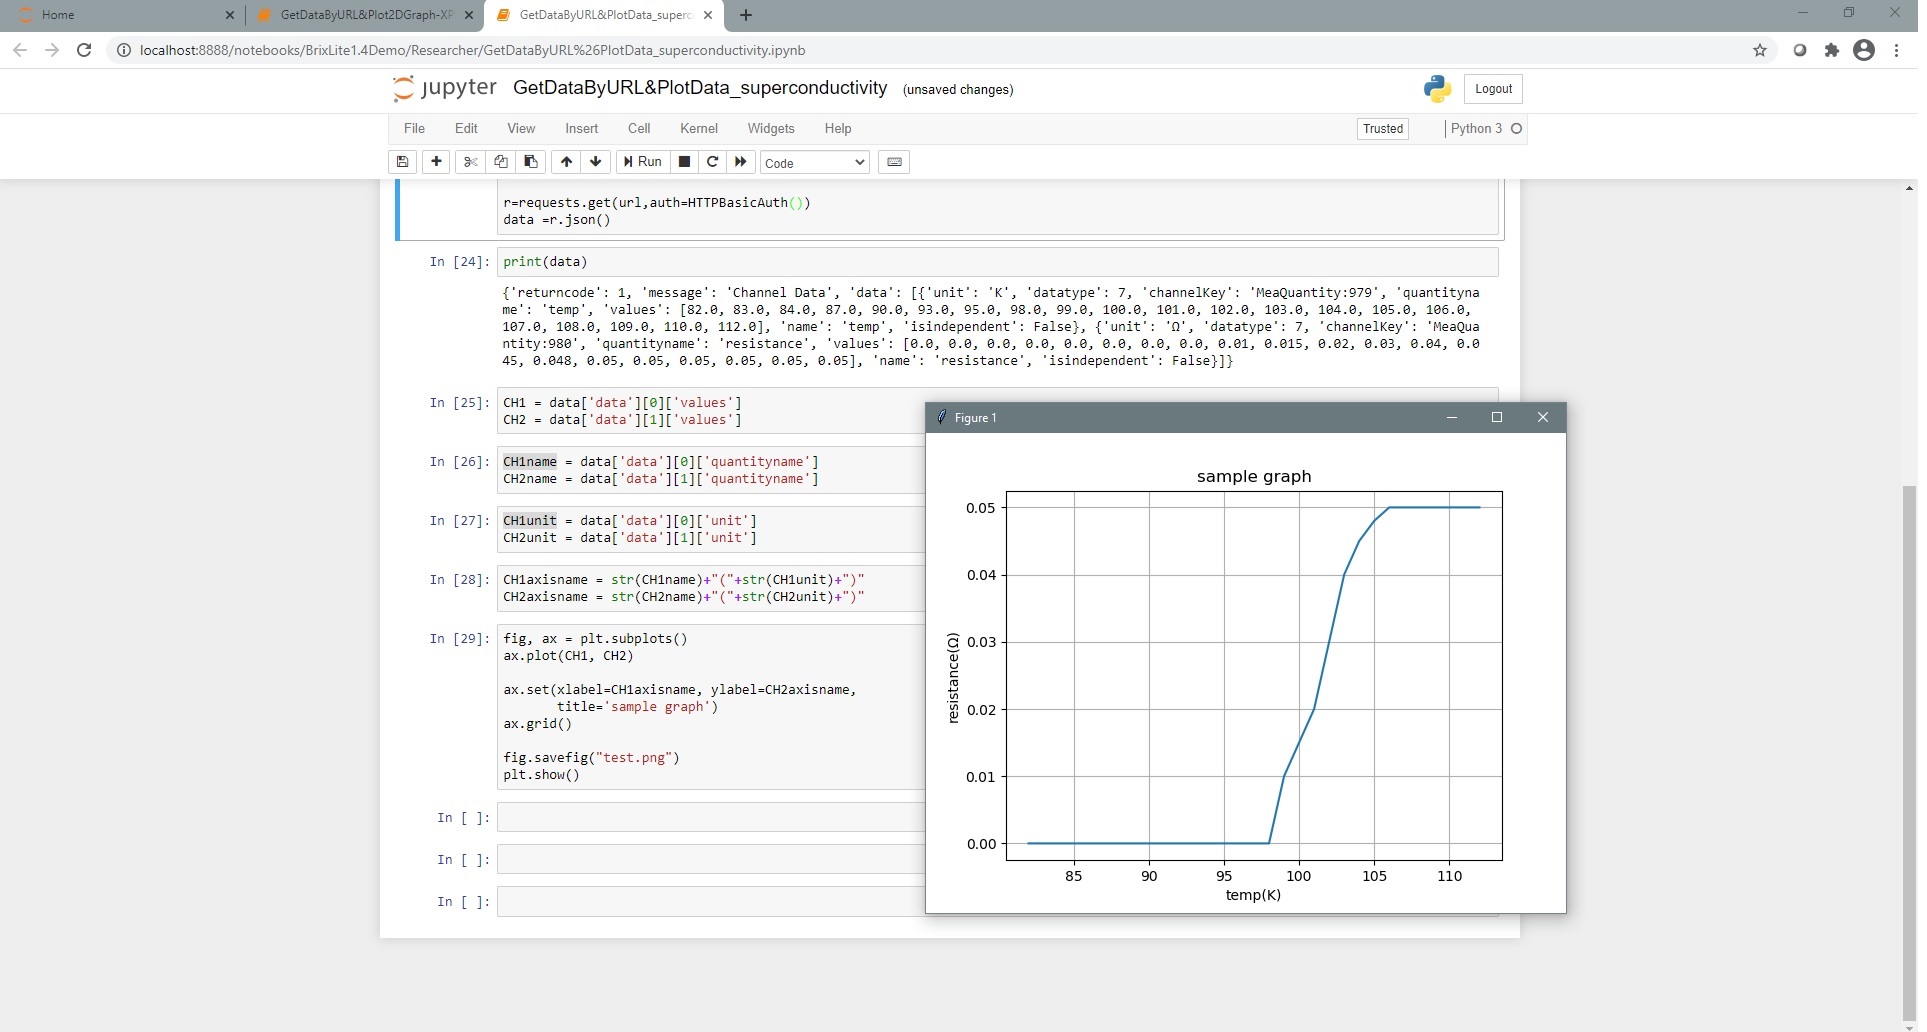Open browser extensions puzzle icon
The width and height of the screenshot is (1927, 1032).
point(1832,50)
